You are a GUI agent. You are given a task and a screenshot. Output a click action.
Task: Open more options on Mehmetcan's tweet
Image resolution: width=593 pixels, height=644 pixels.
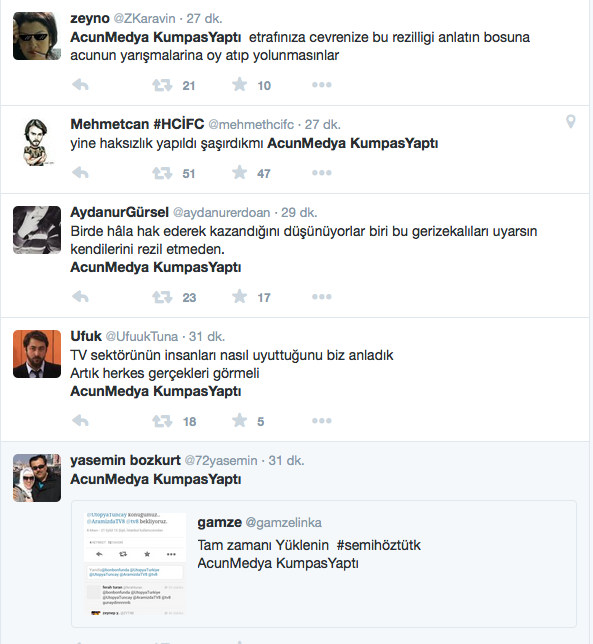(322, 173)
